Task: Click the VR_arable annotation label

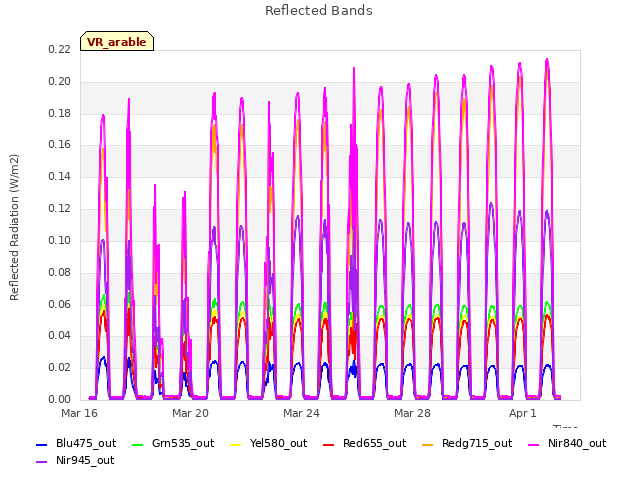Action: click(x=117, y=42)
